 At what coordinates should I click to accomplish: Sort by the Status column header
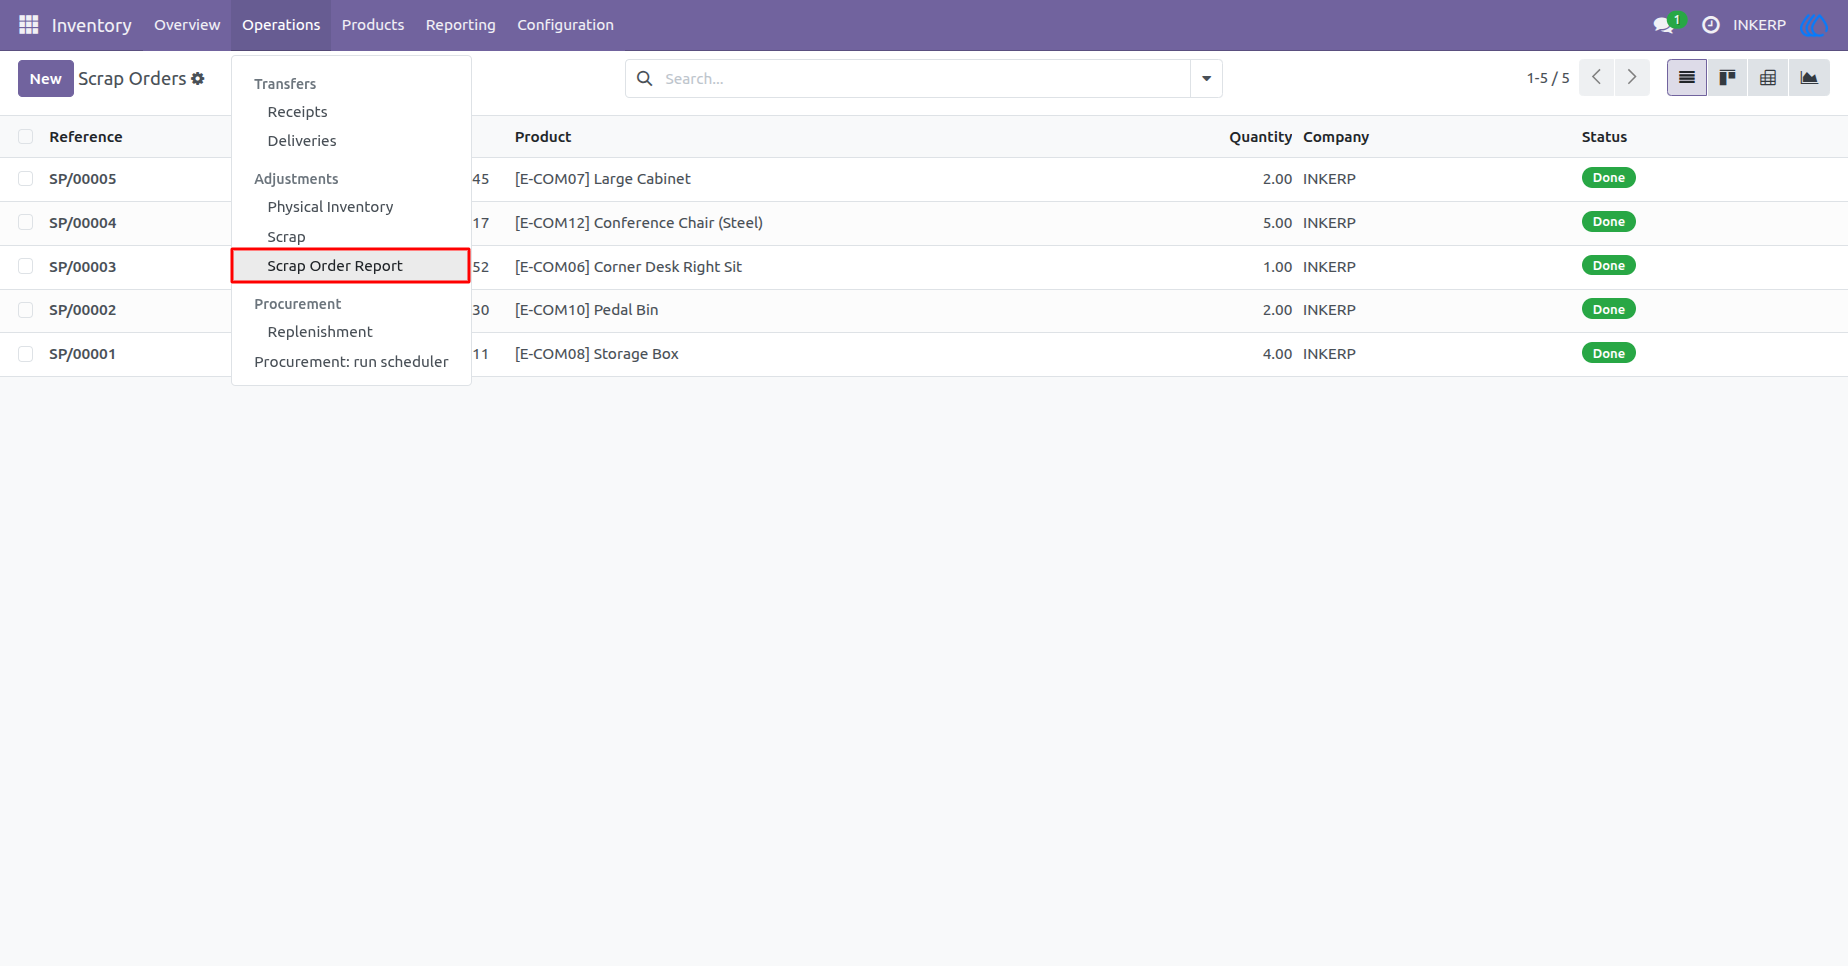coord(1604,137)
